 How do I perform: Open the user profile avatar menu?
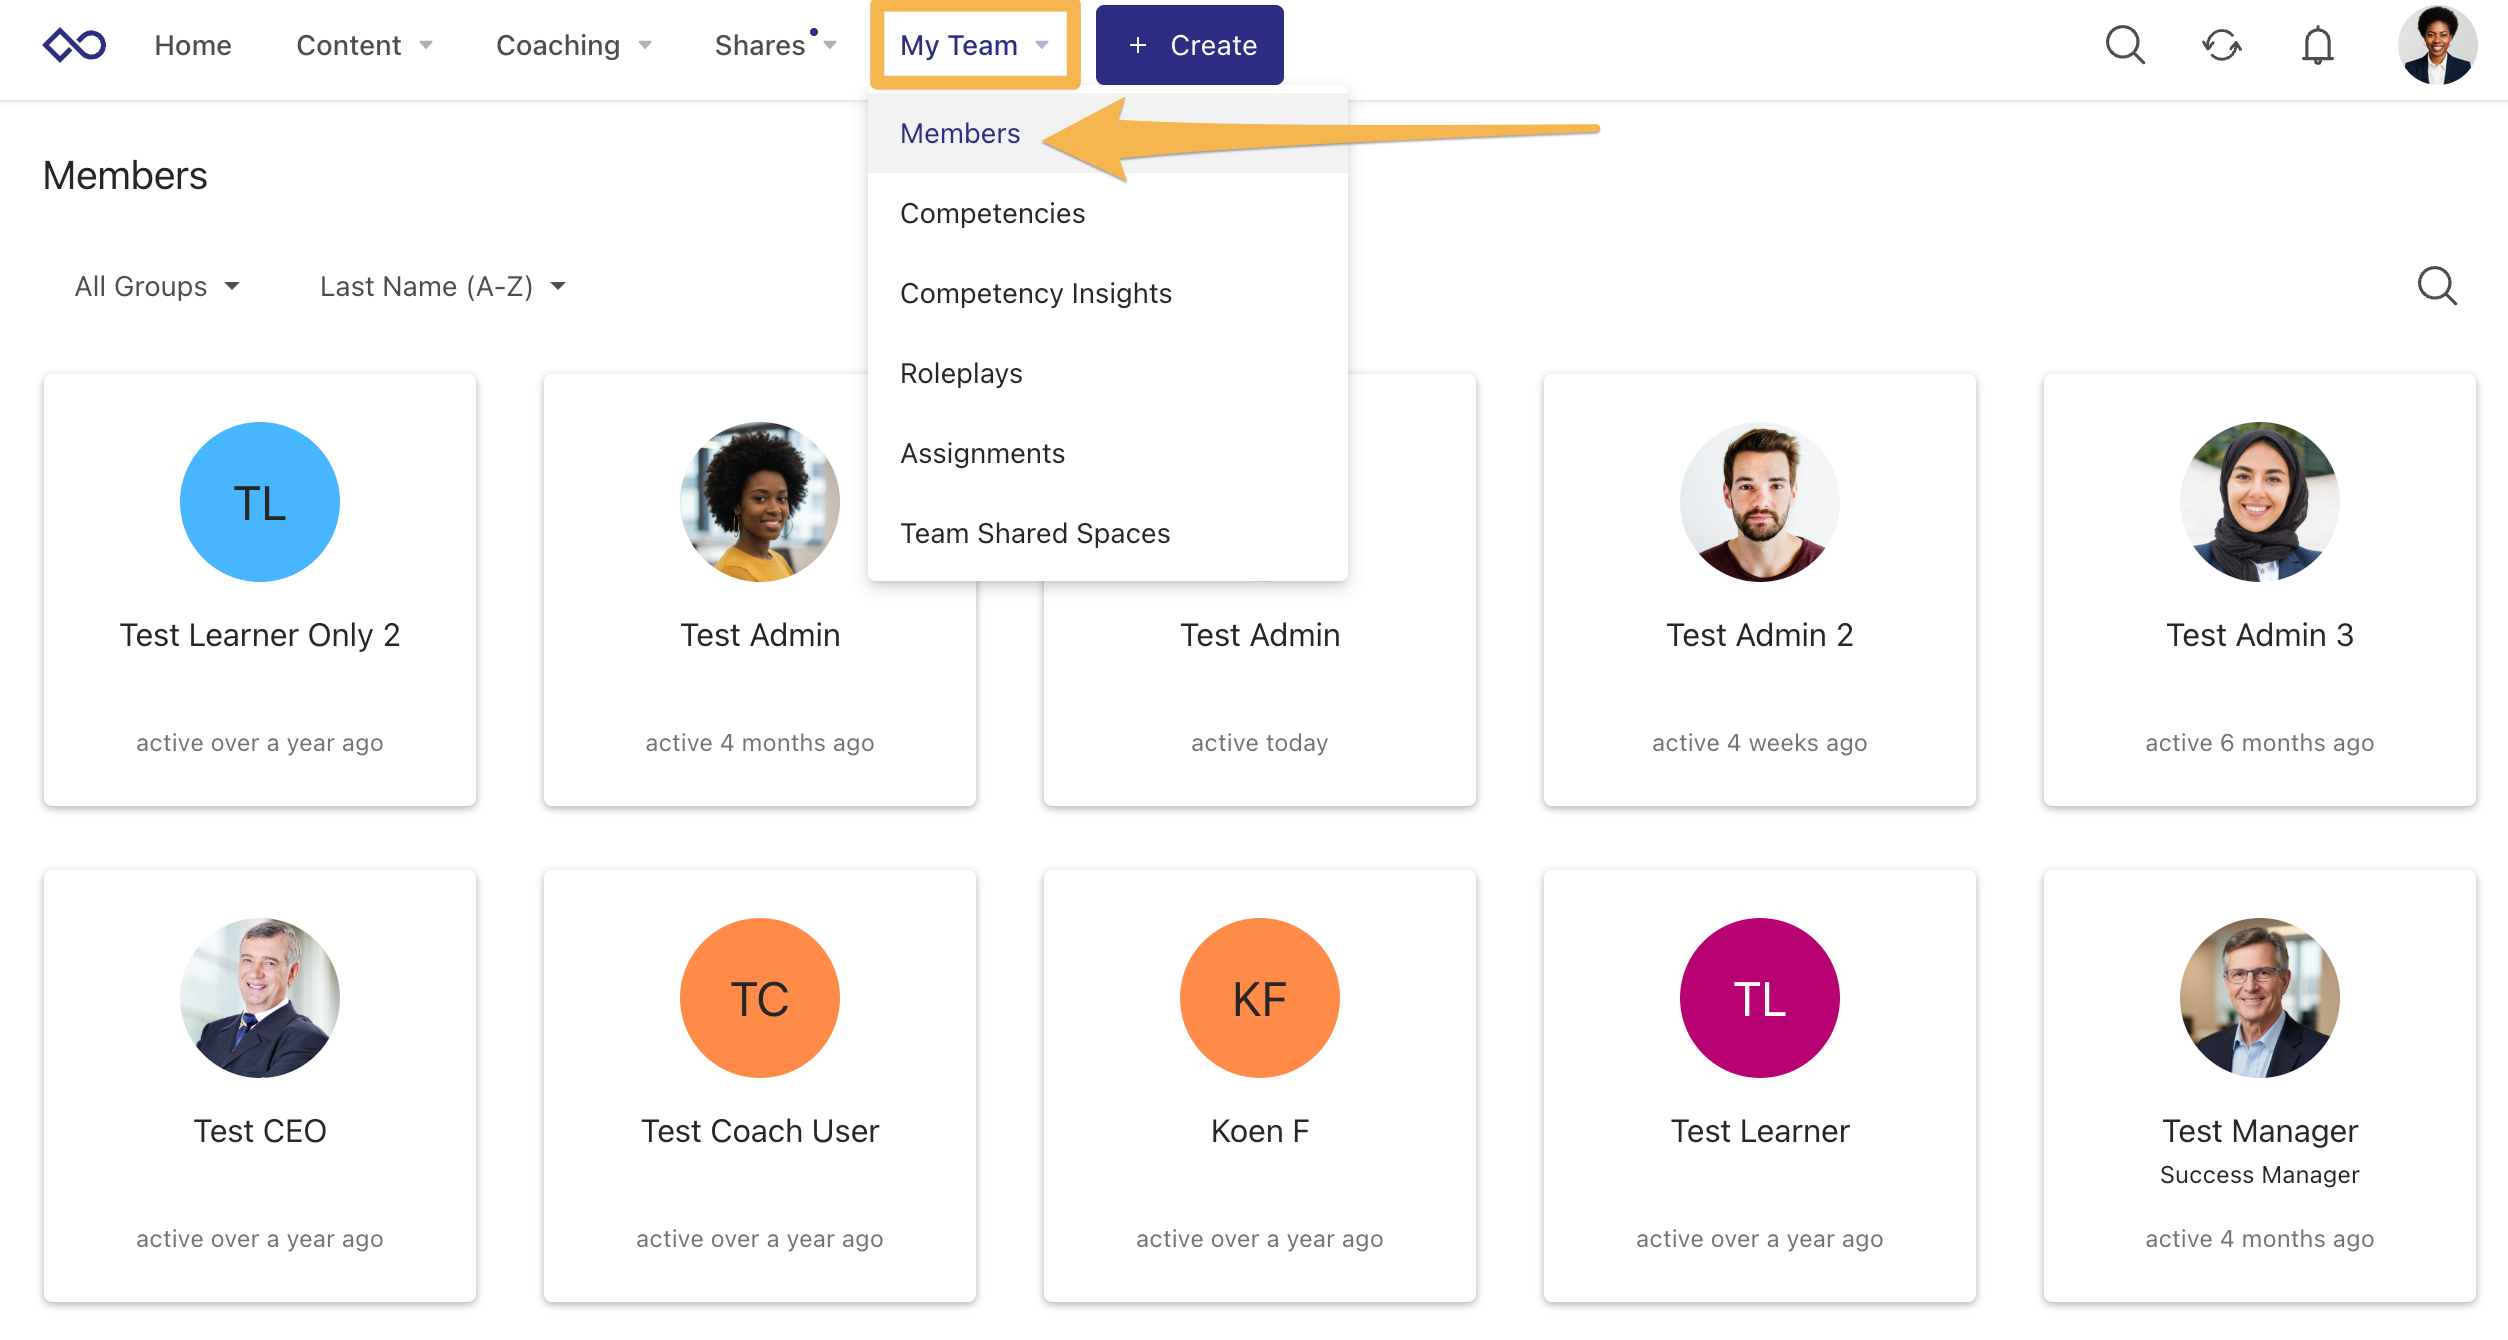(2436, 45)
